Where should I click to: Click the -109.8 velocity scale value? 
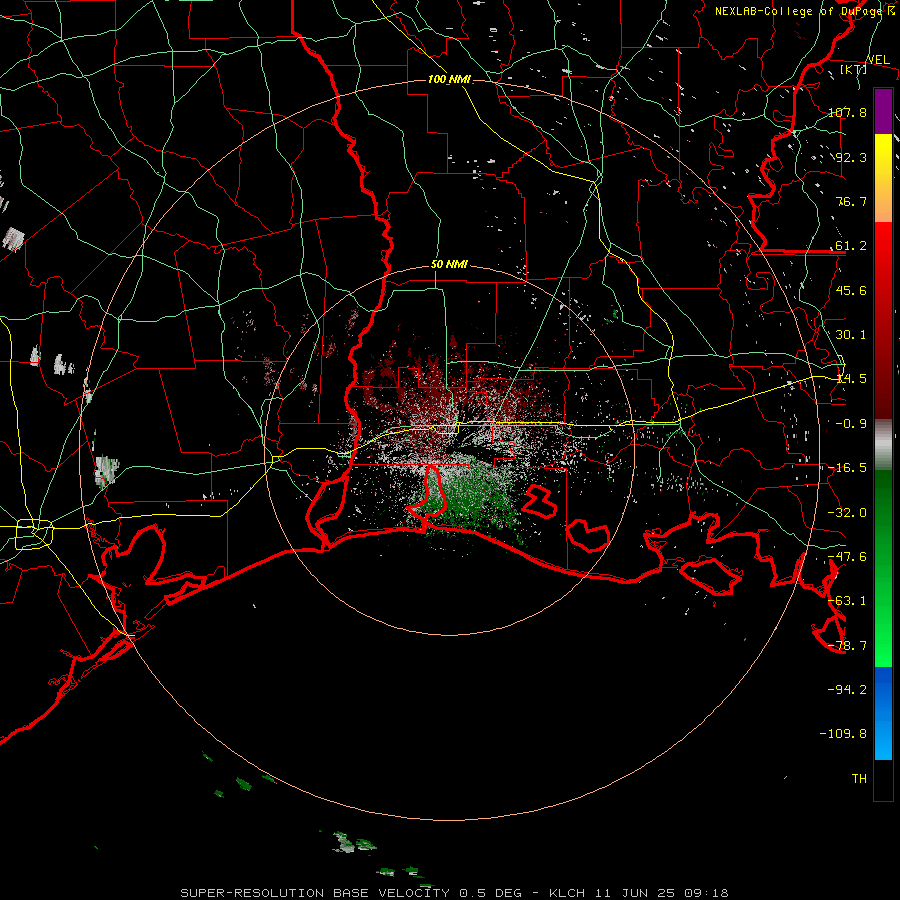pyautogui.click(x=844, y=734)
